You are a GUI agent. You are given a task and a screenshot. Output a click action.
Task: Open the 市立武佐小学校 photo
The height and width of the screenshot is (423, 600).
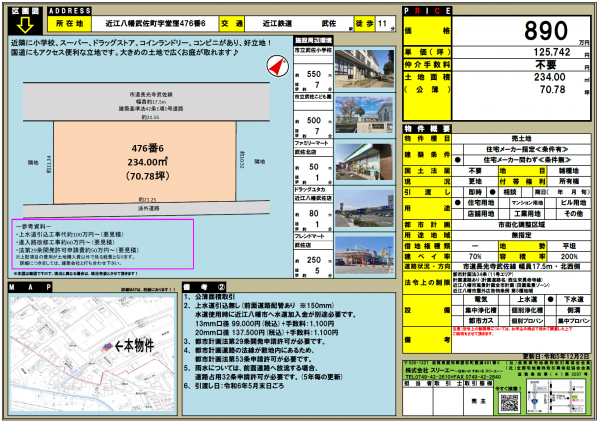364,69
